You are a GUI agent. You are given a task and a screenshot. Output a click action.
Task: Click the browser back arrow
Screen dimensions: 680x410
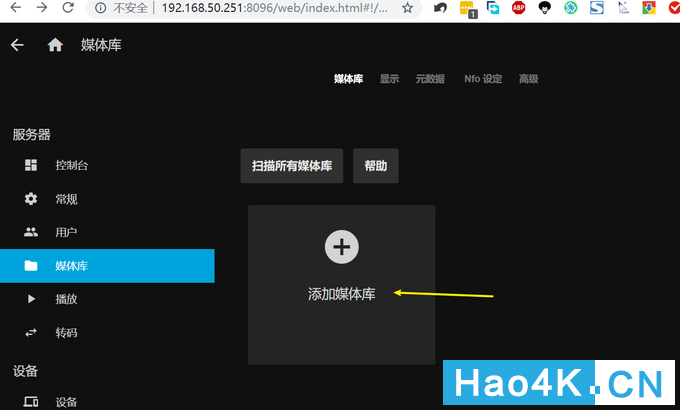click(x=16, y=7)
